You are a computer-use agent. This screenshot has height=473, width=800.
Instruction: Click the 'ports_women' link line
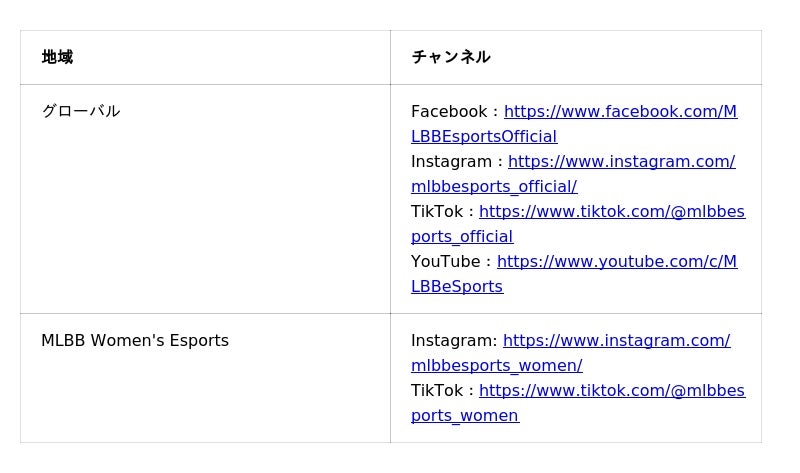(464, 416)
